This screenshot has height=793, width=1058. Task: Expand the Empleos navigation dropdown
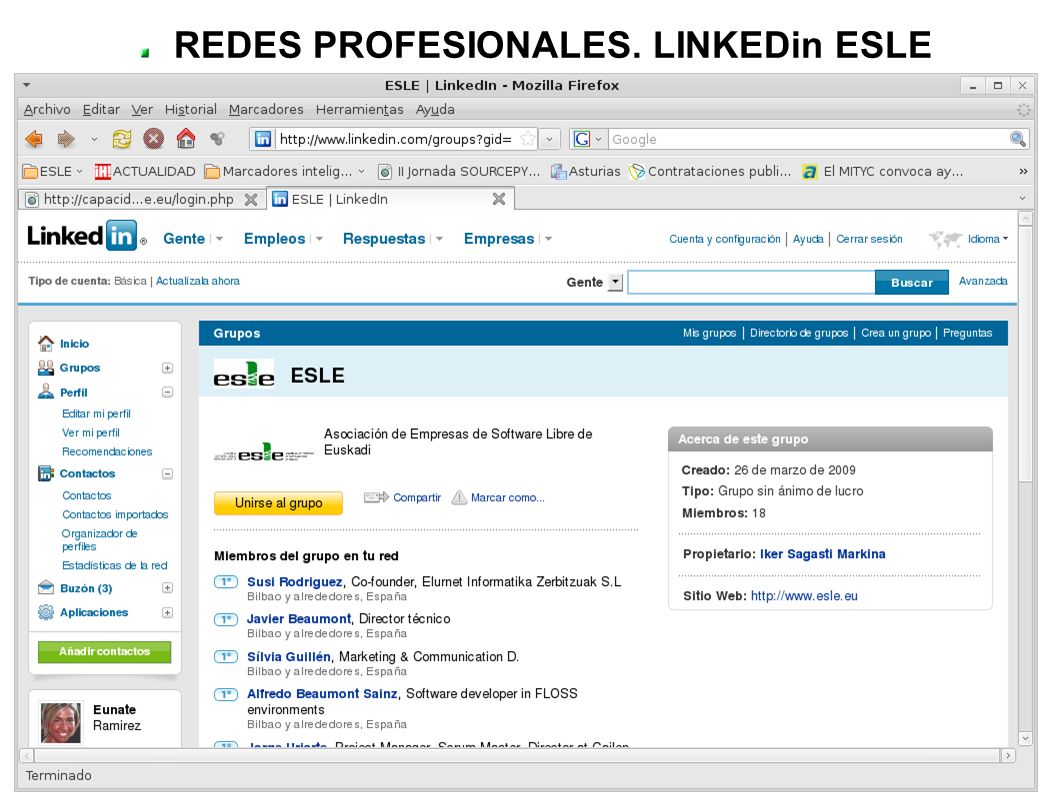(319, 239)
